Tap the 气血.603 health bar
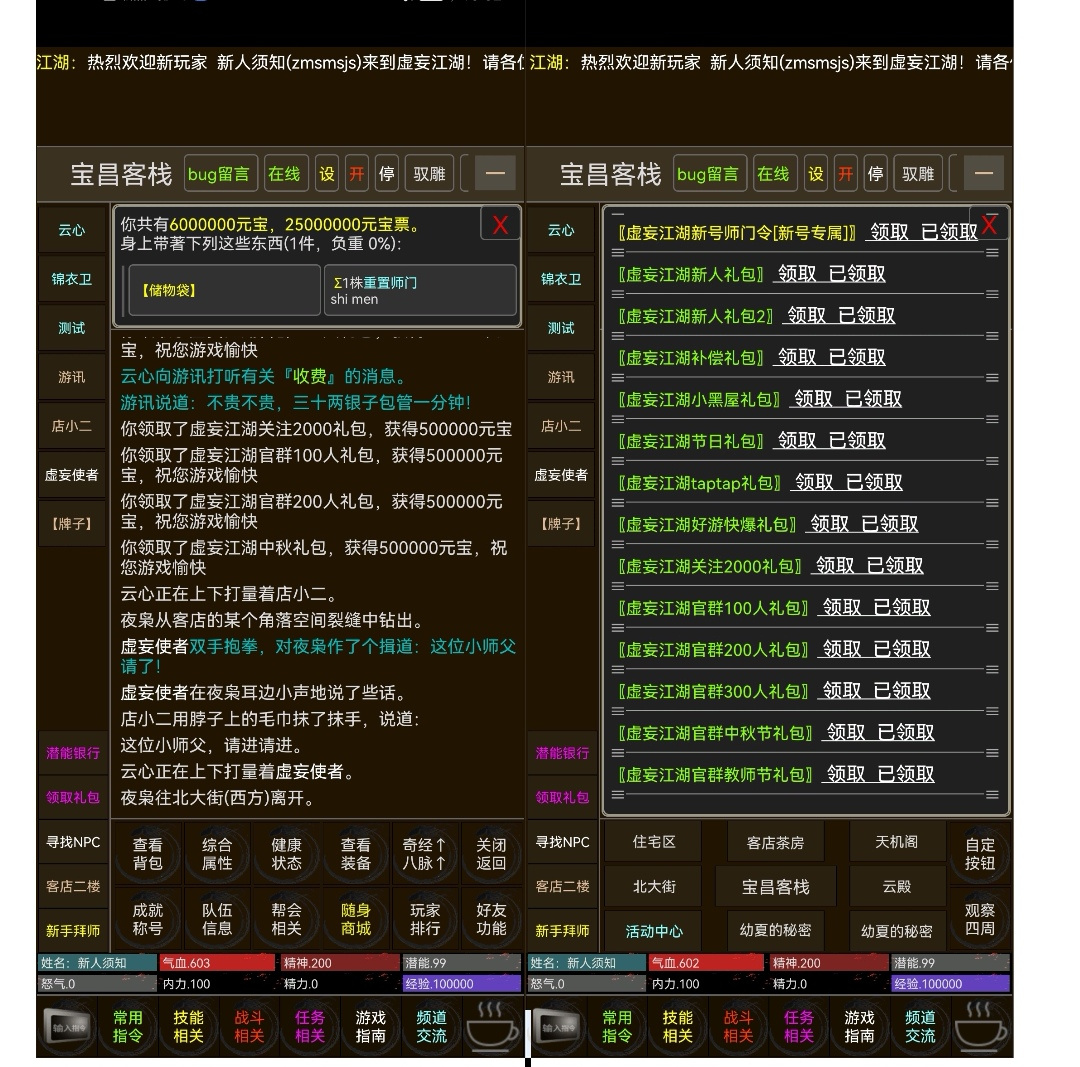The height and width of the screenshot is (1067, 1080). point(216,962)
